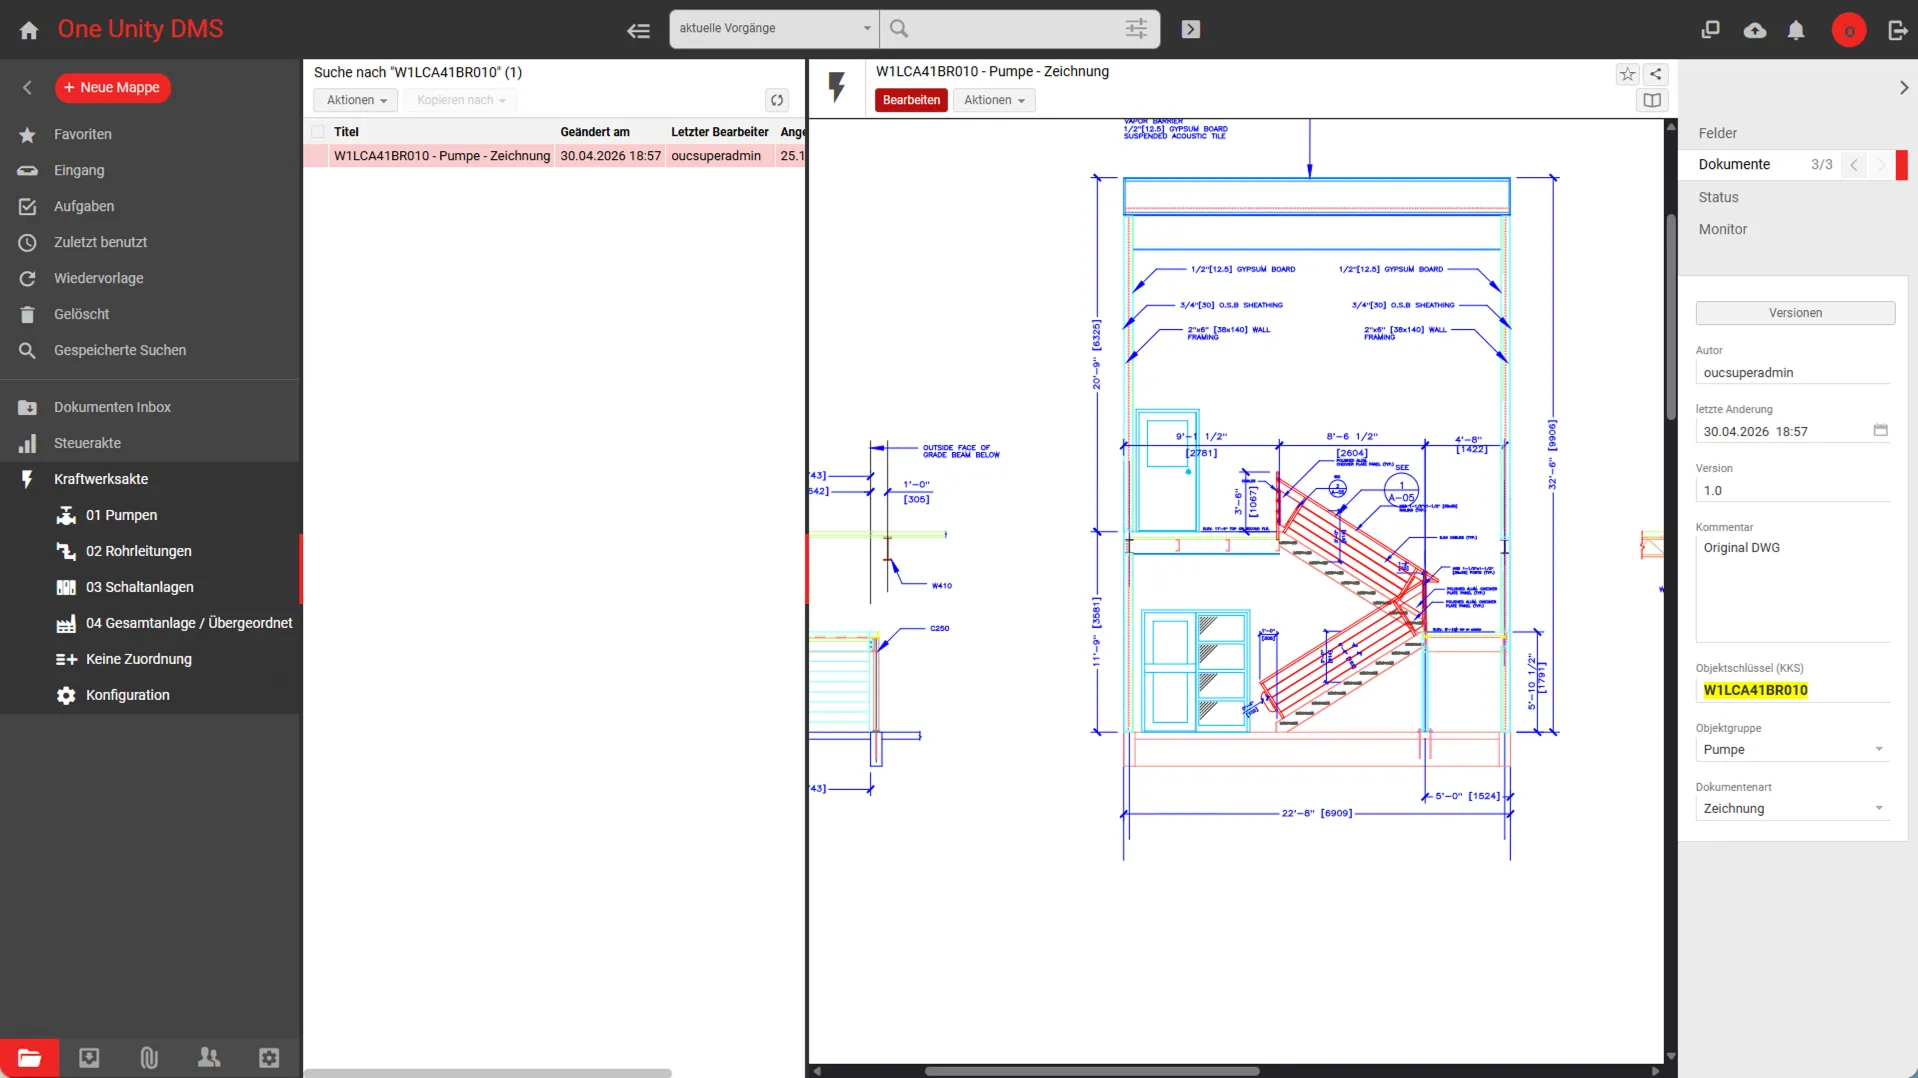Click the viewer vertical scrollbar thumb

[1670, 316]
